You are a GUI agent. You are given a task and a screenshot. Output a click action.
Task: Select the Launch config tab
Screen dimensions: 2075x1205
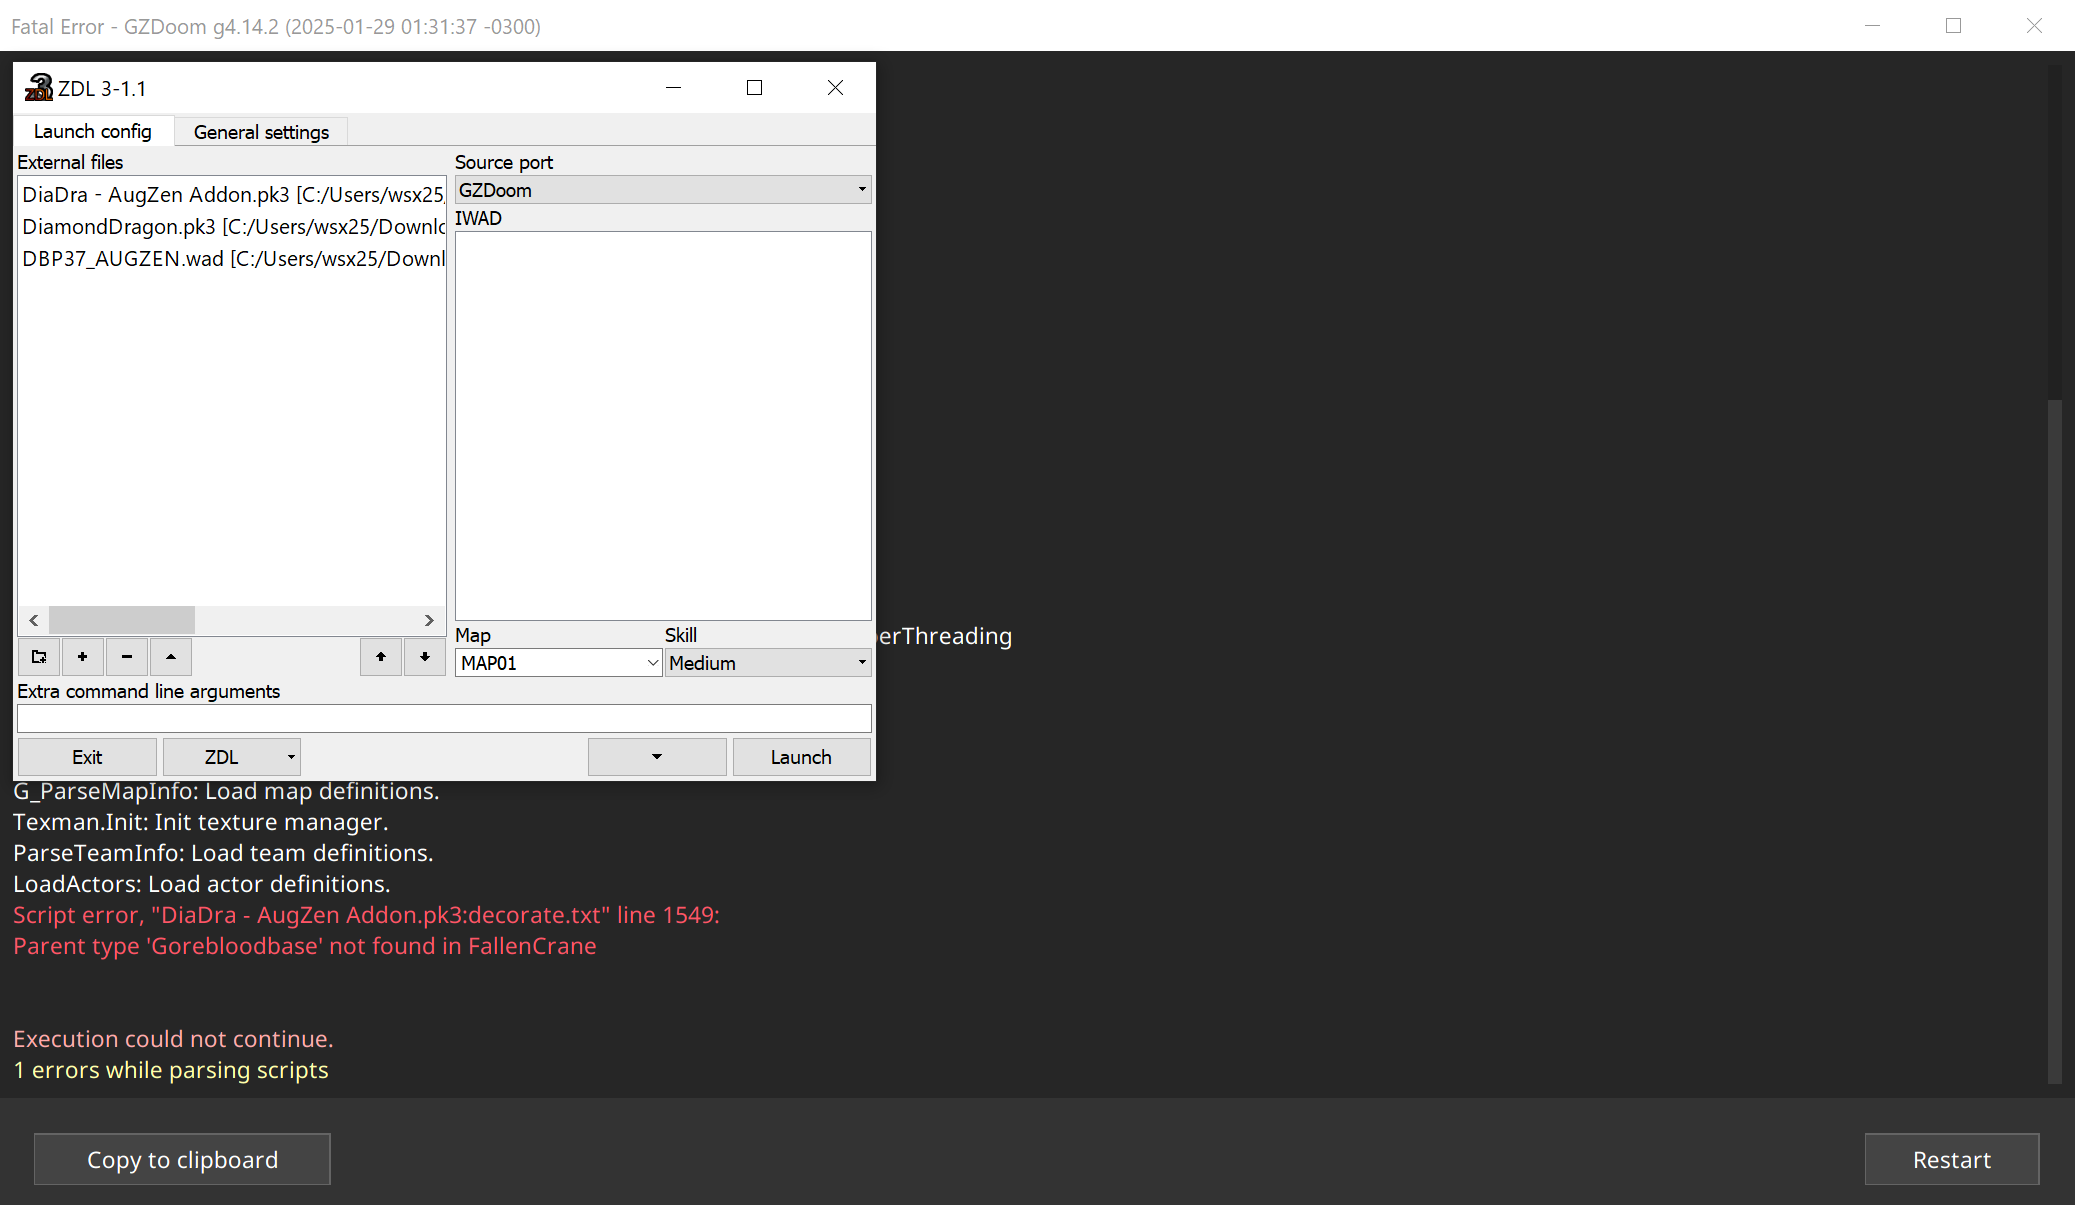pyautogui.click(x=93, y=131)
